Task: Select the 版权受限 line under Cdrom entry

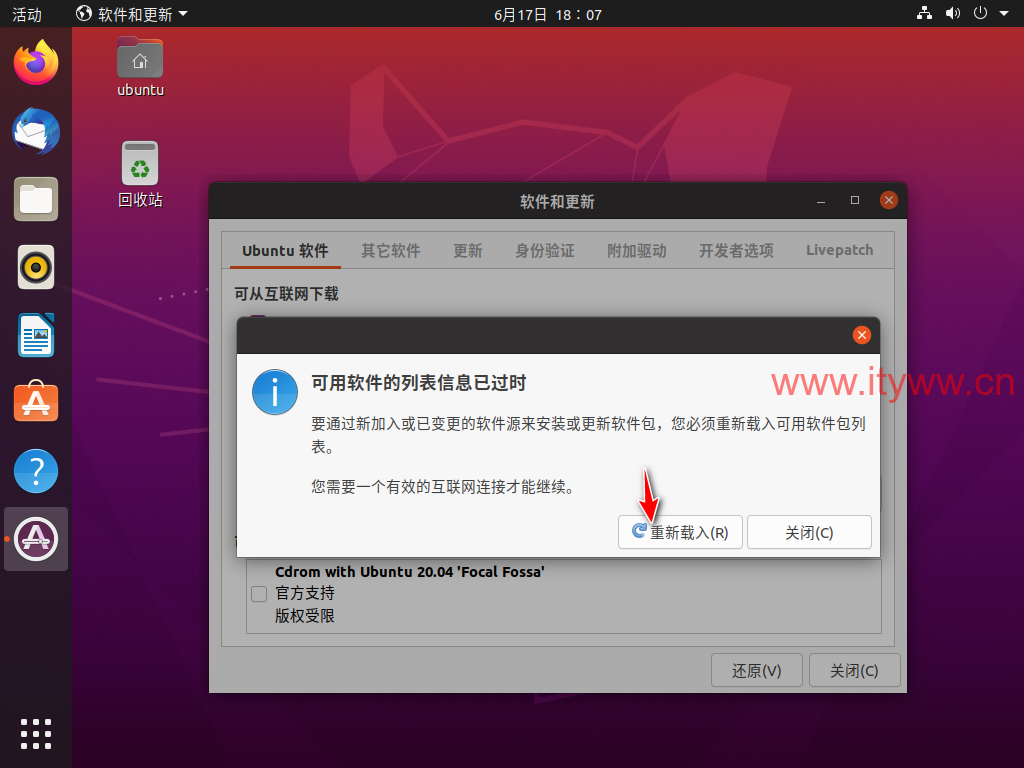Action: [305, 616]
